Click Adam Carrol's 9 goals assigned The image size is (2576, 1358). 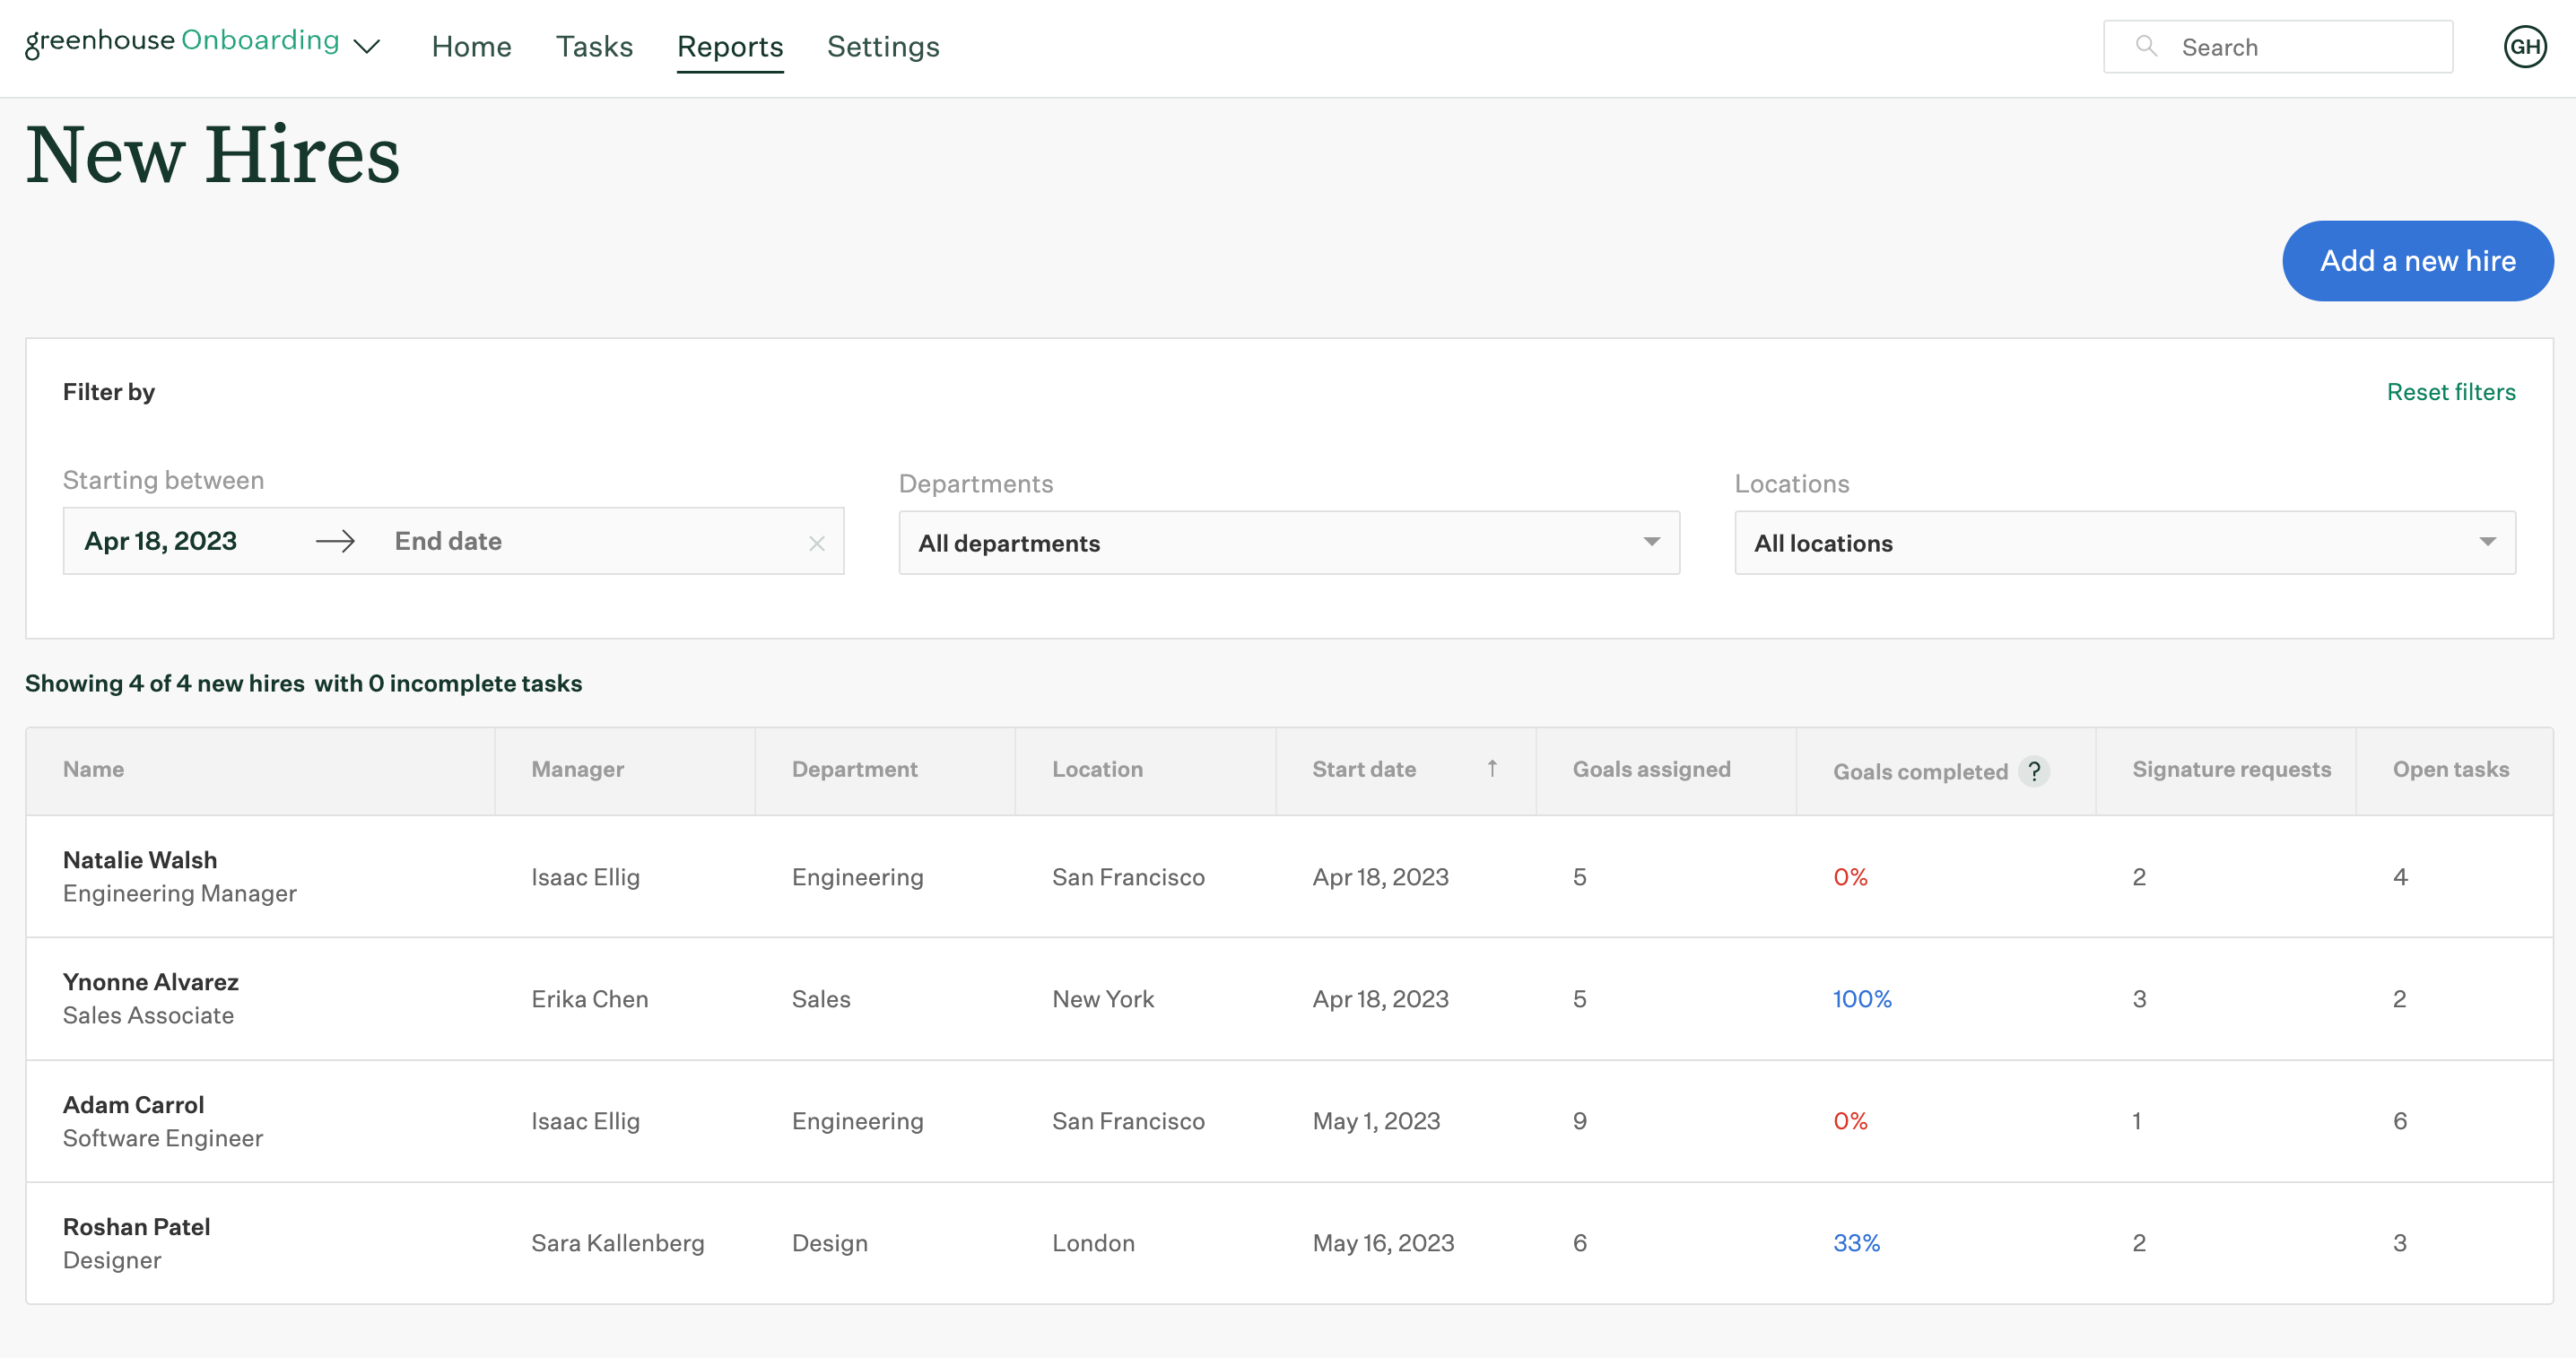[x=1579, y=1121]
